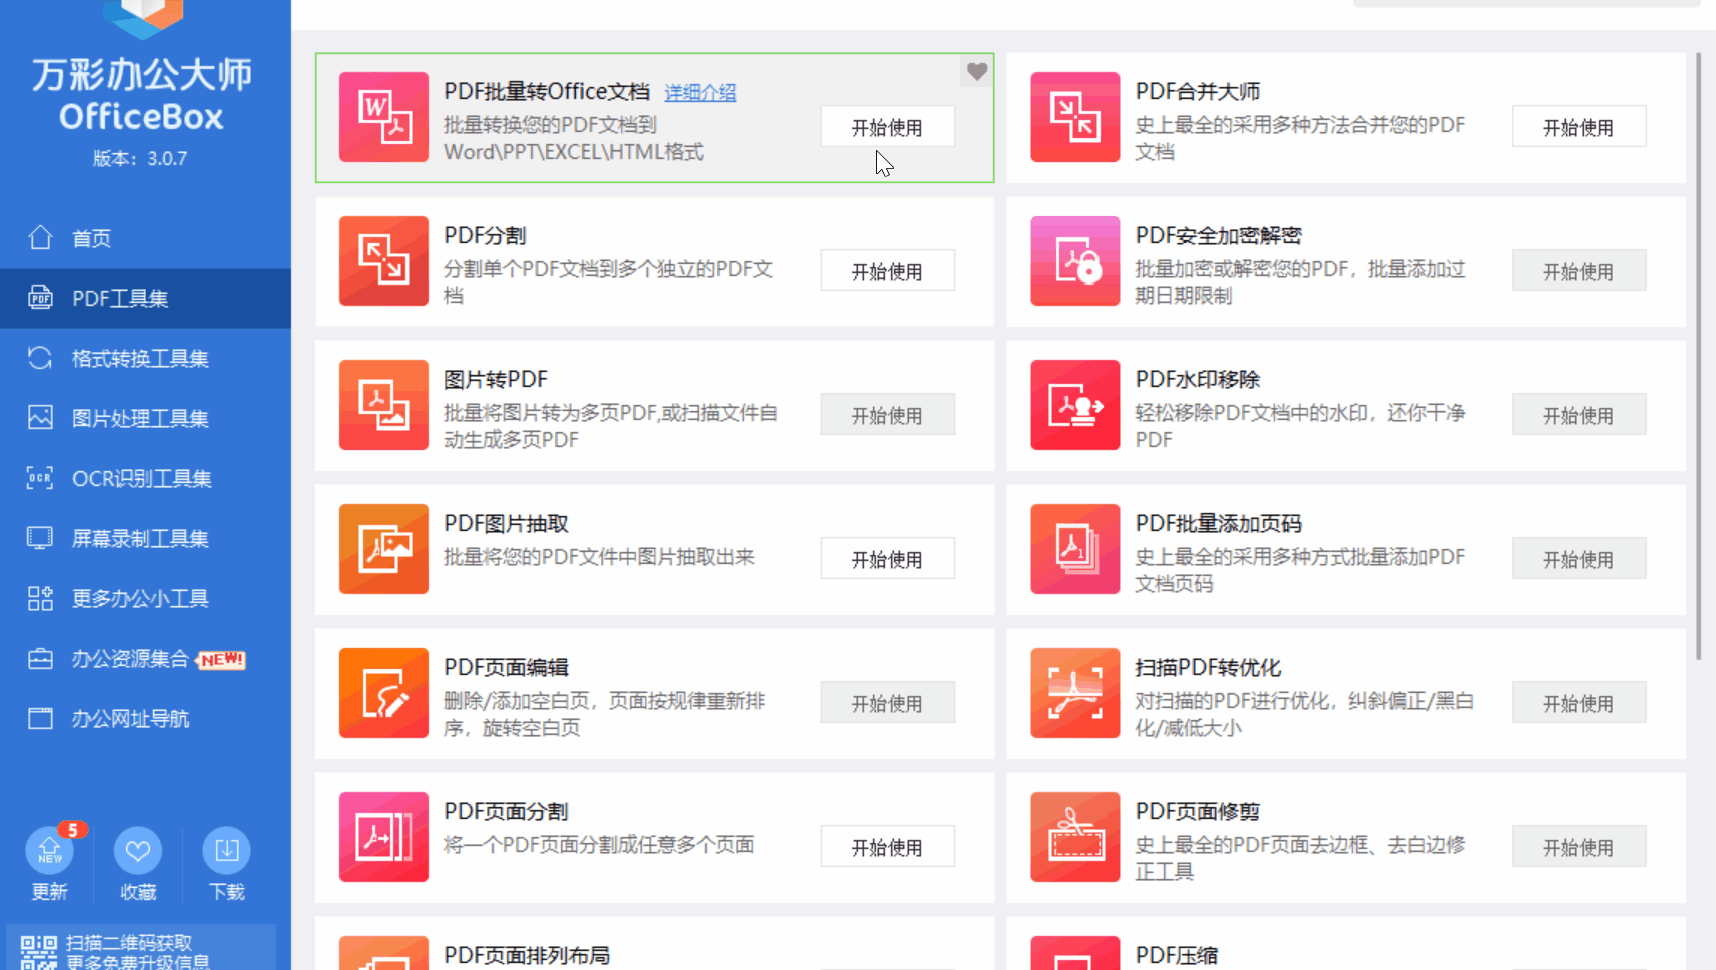The image size is (1716, 970).
Task: Click 开始使用 for PDF批量转Office文档
Action: (887, 127)
